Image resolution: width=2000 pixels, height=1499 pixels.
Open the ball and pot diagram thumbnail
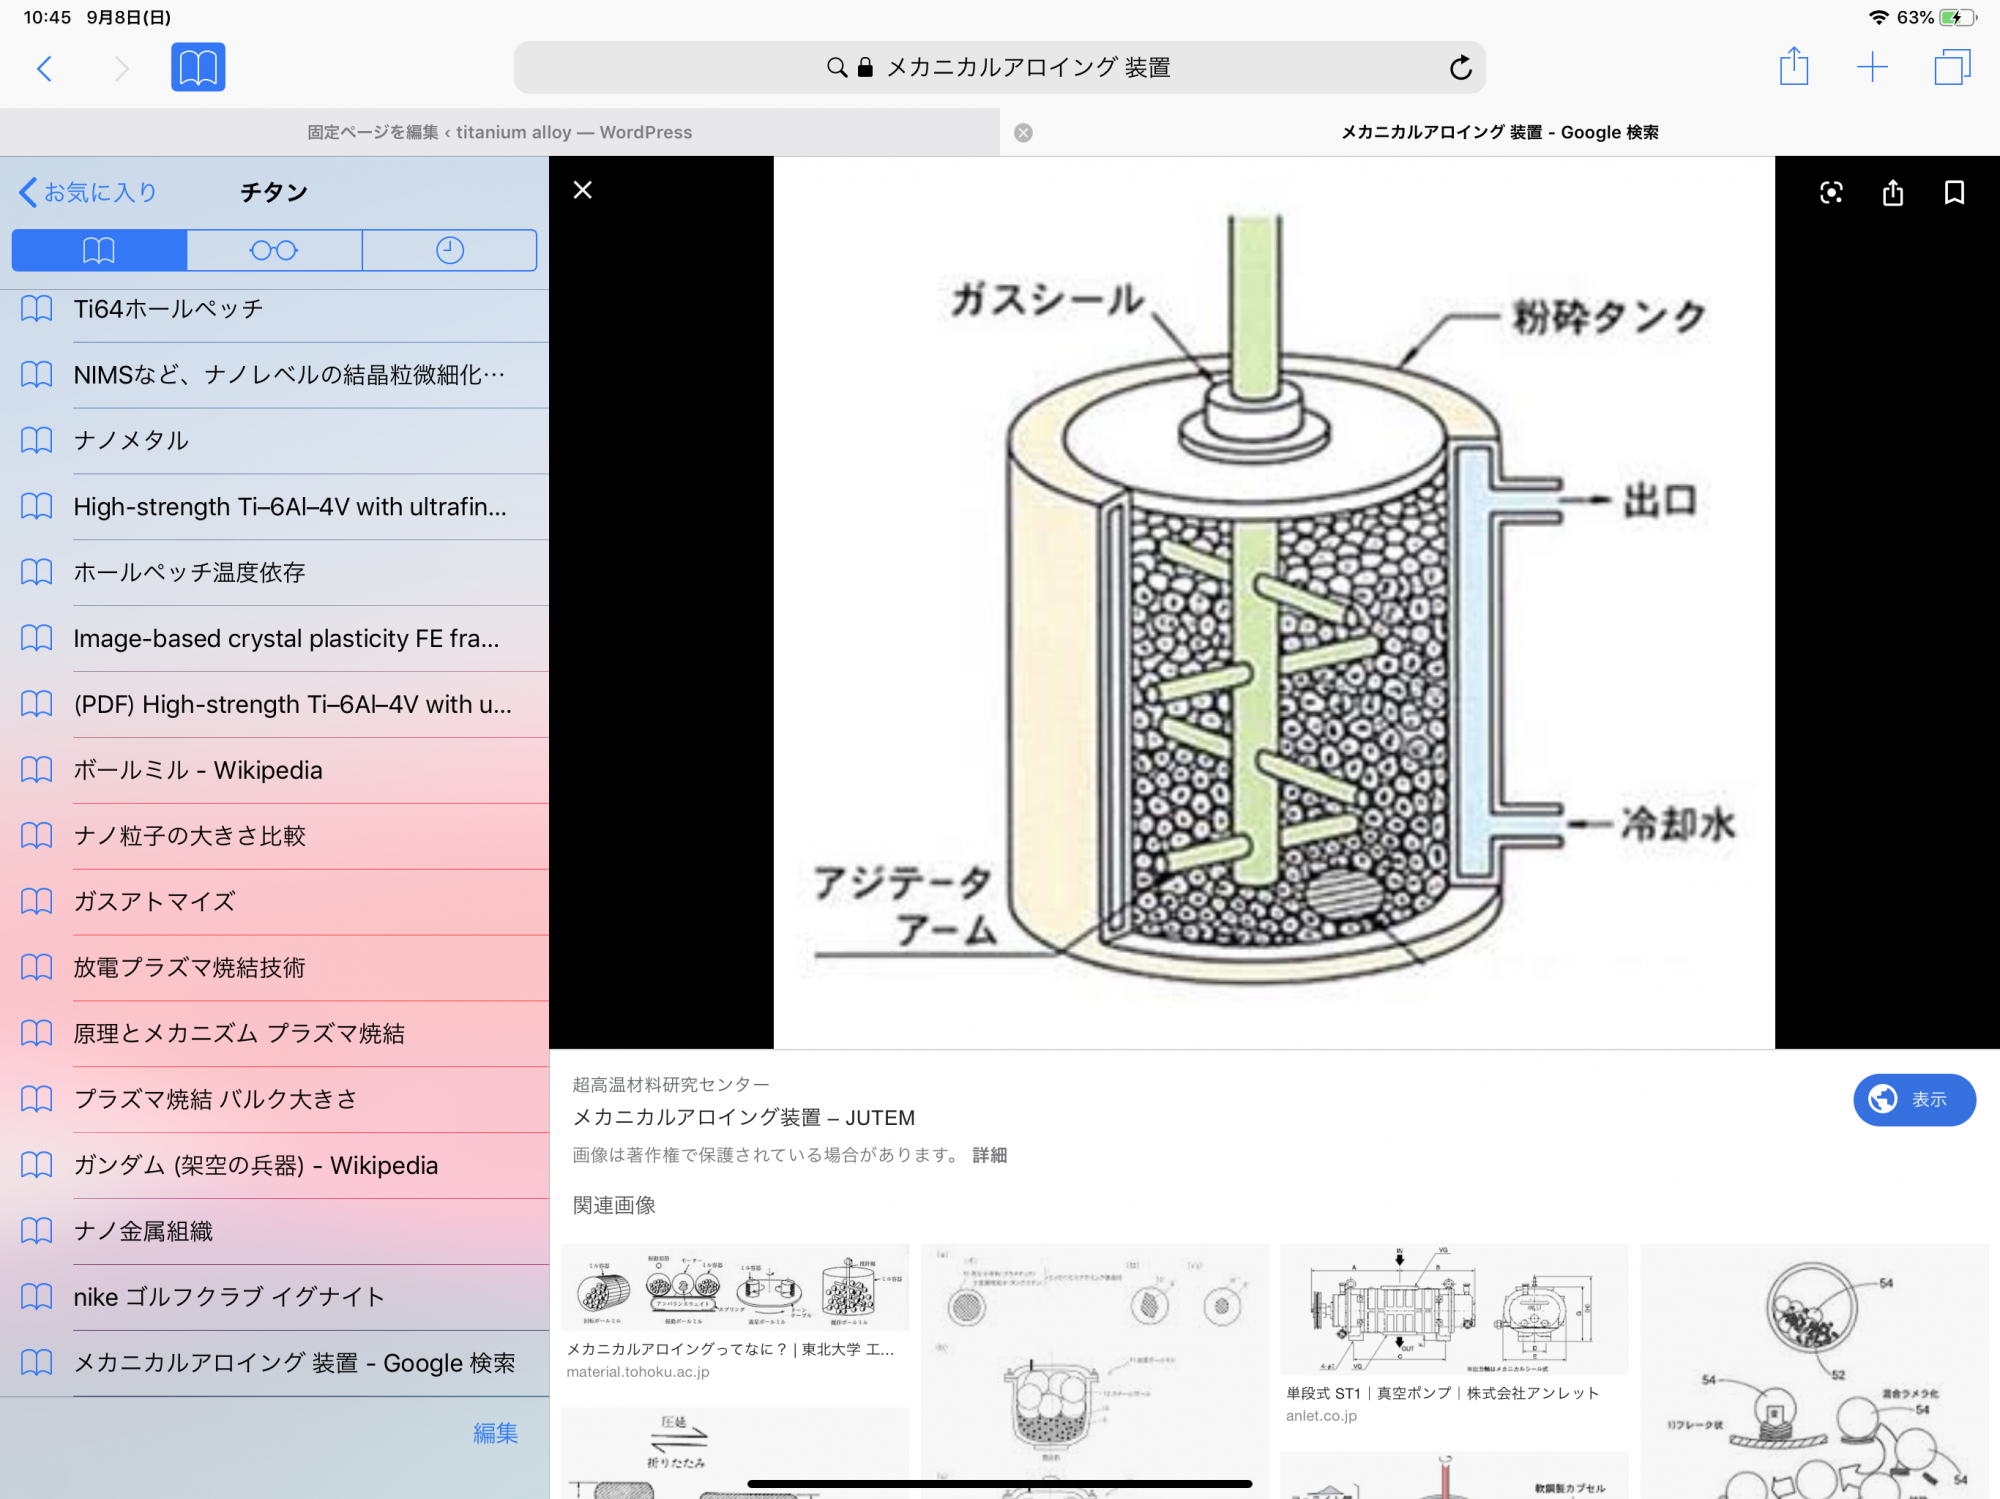[1094, 1371]
